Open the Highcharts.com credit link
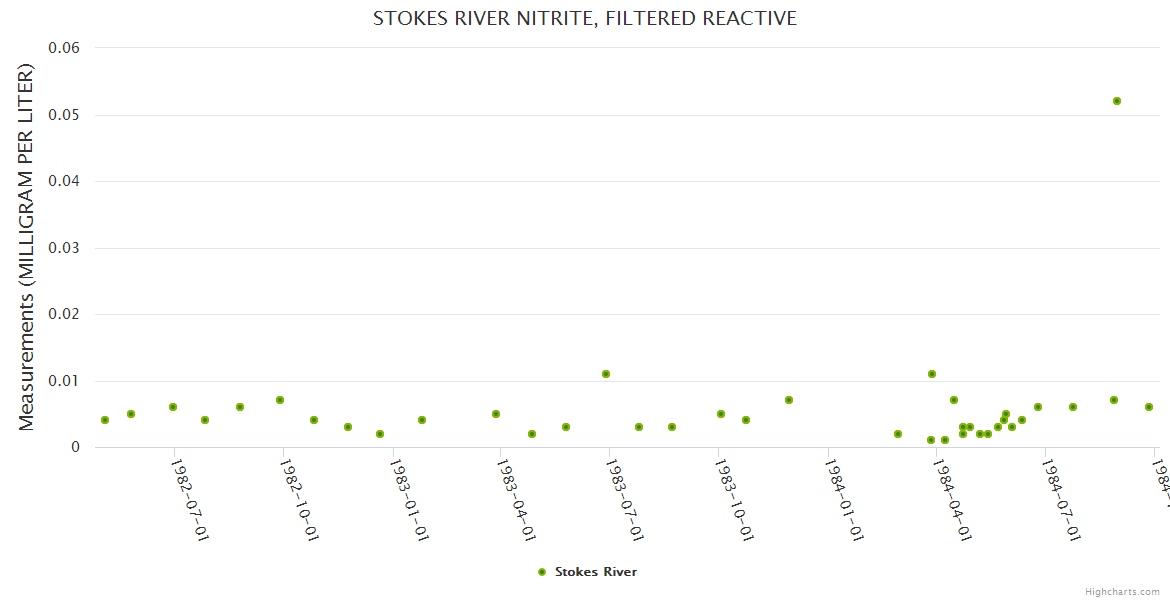The width and height of the screenshot is (1170, 600). pyautogui.click(x=1122, y=592)
